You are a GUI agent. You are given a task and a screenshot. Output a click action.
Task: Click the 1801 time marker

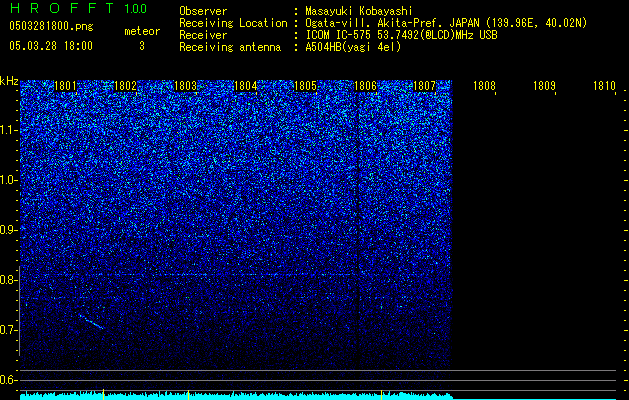65,86
